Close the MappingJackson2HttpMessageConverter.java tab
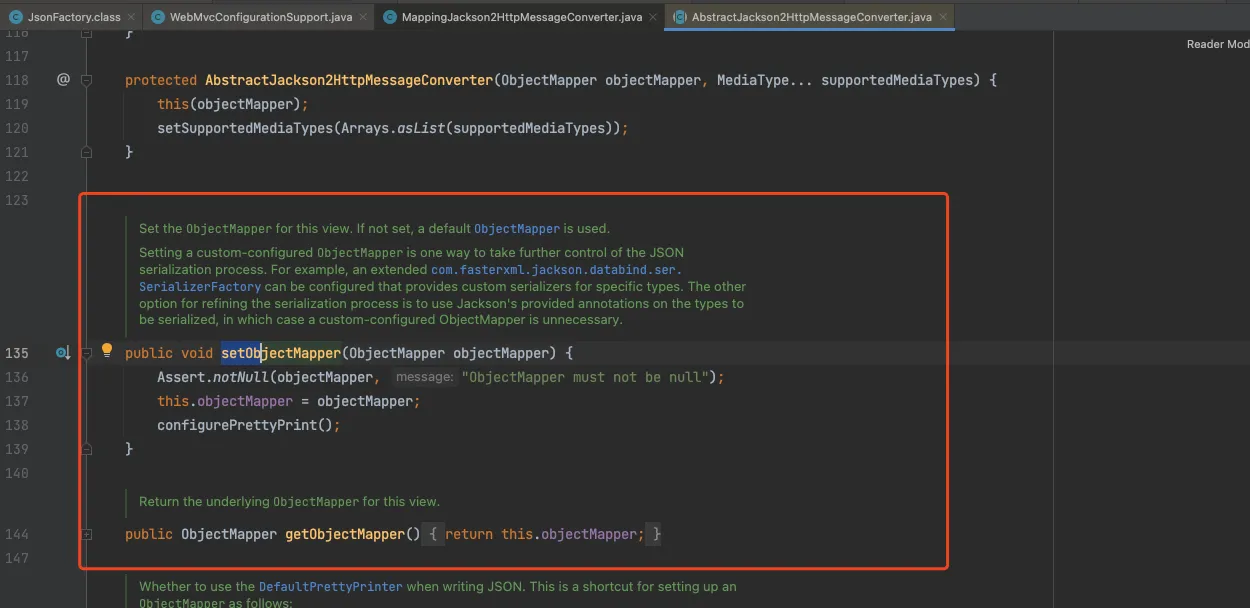 (x=653, y=17)
